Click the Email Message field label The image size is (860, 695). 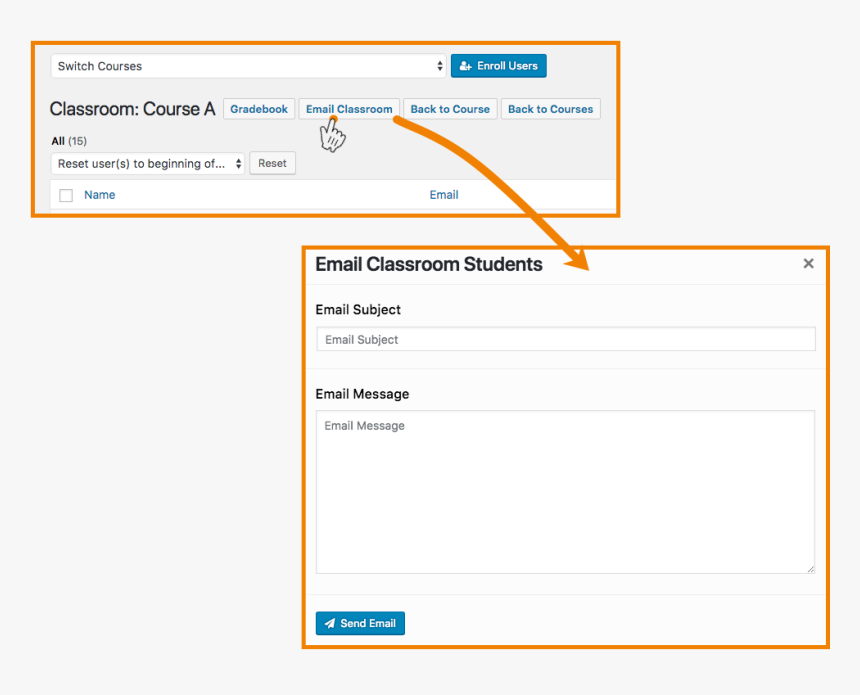[362, 394]
